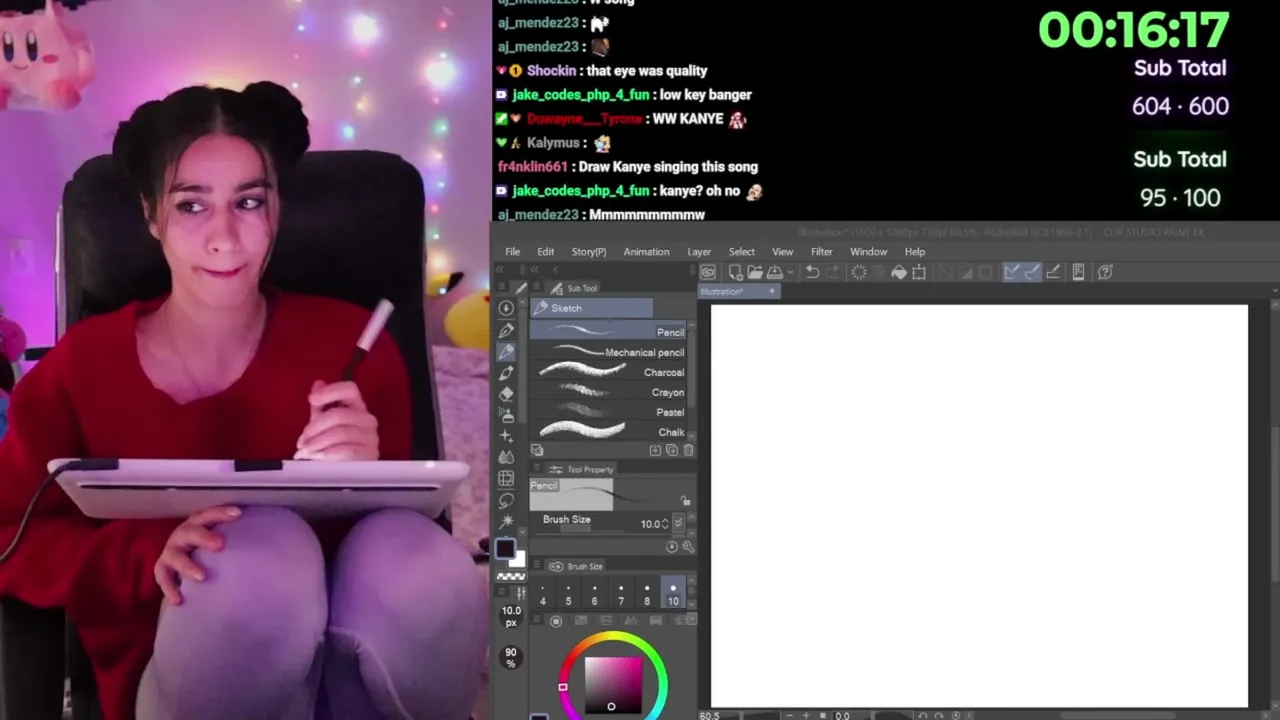1280x720 pixels.
Task: Redo the last action
Action: (x=833, y=272)
